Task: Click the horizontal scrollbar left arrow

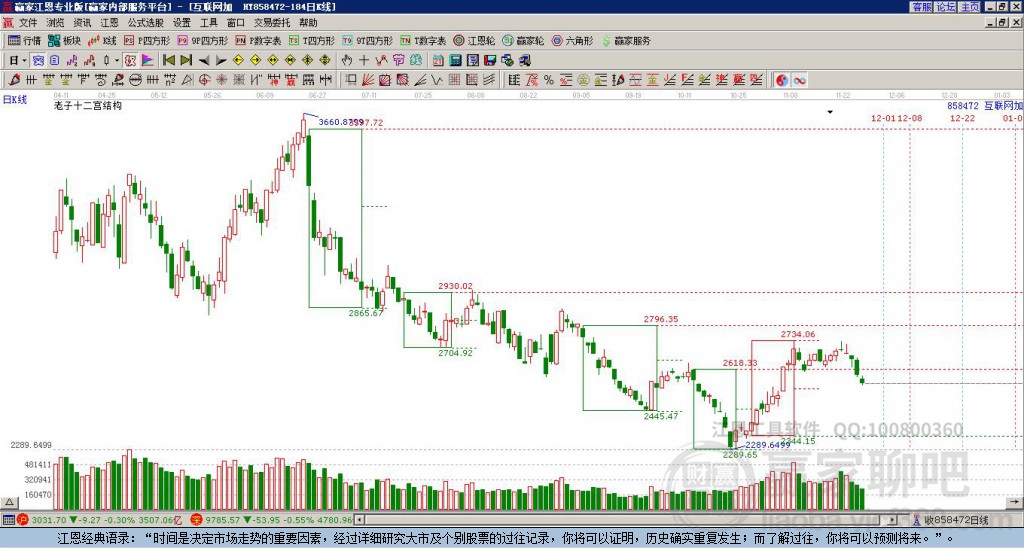Action: point(360,520)
